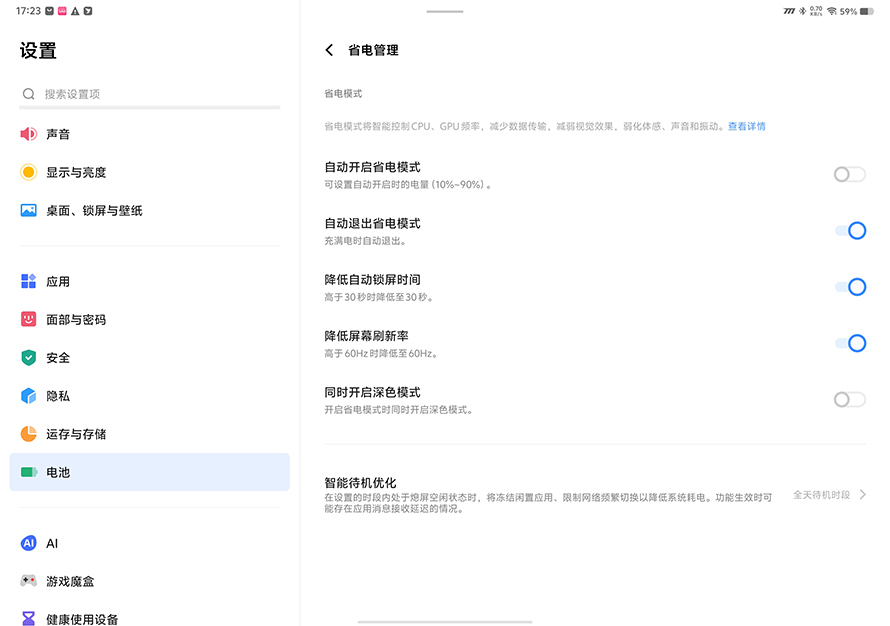Viewport: 890px width, 626px height.
Task: Focus the 搜索设置项 search field
Action: [150, 94]
